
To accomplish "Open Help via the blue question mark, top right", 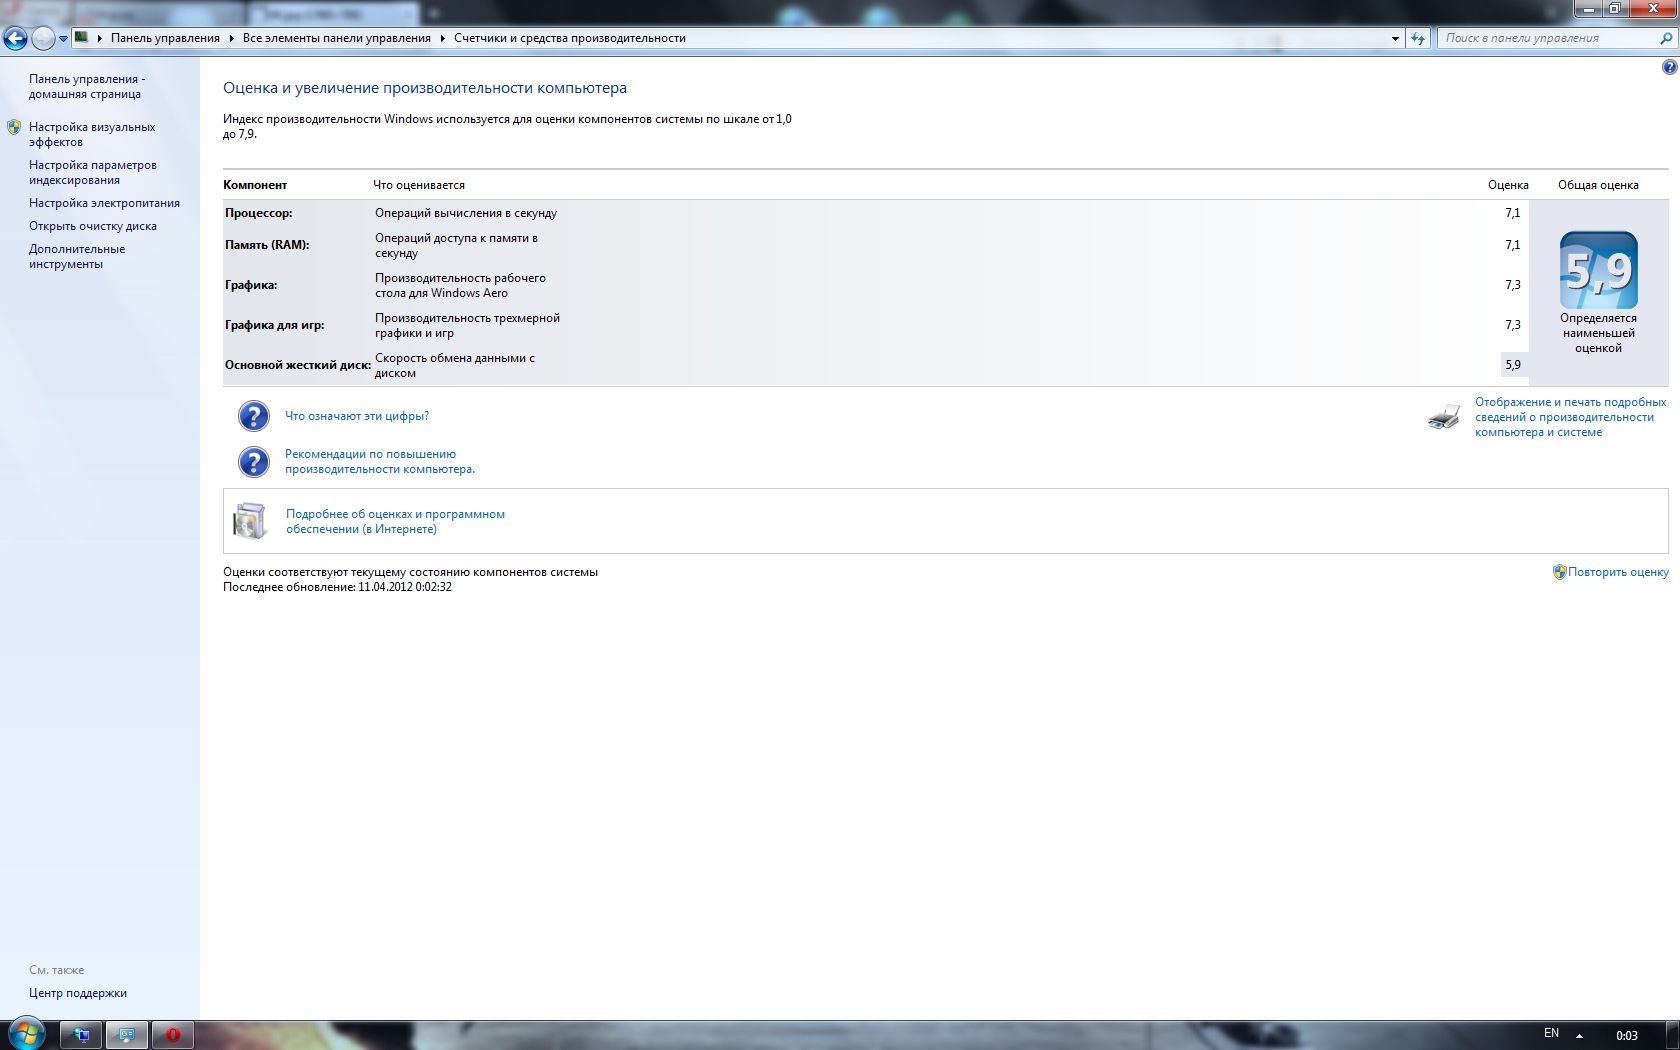I will (1669, 67).
